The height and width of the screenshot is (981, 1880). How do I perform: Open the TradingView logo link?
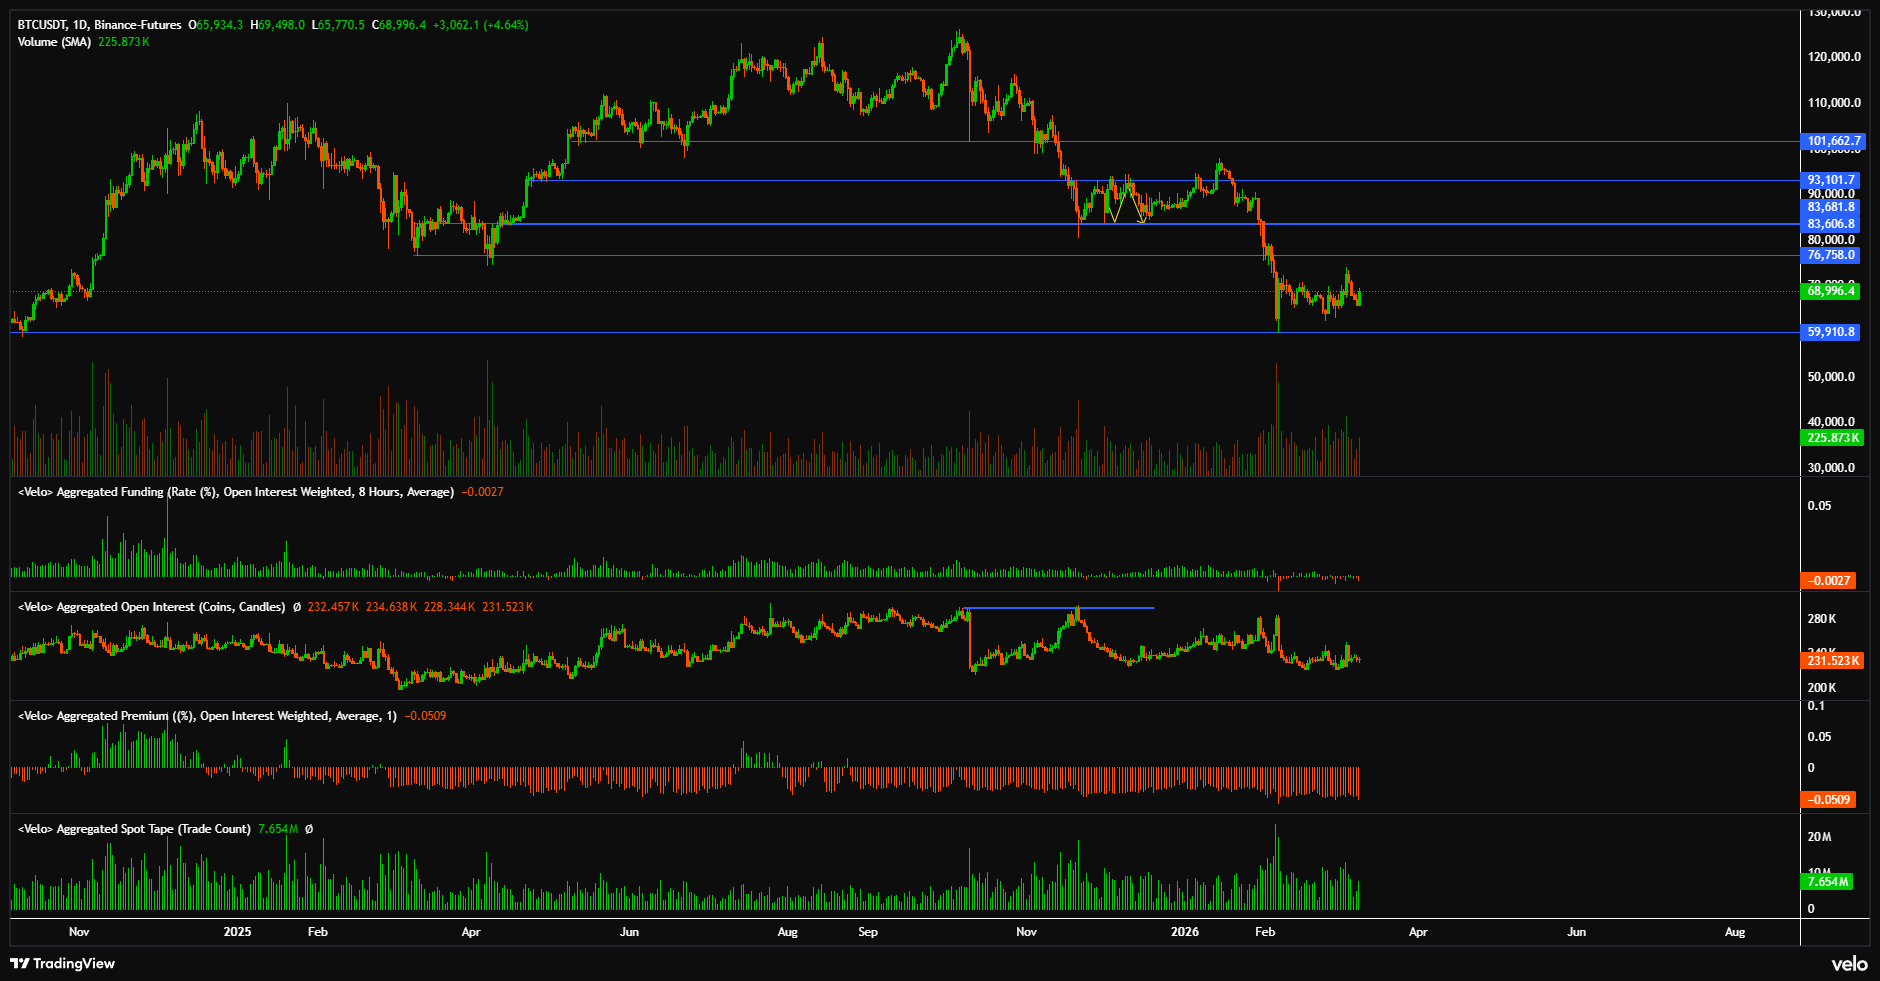point(62,963)
